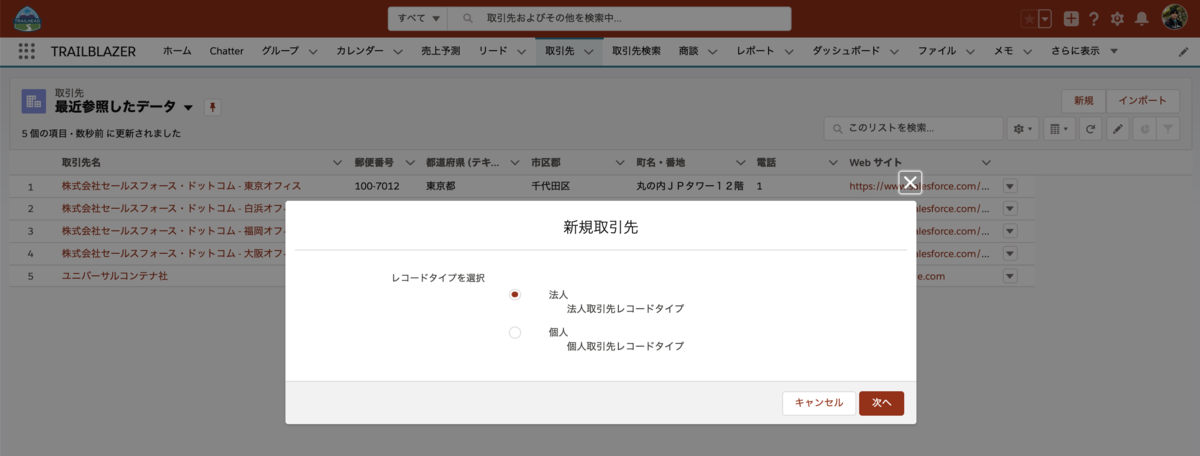The width and height of the screenshot is (1200, 456).
Task: Open filters with the funnel icon
Action: (x=1168, y=129)
